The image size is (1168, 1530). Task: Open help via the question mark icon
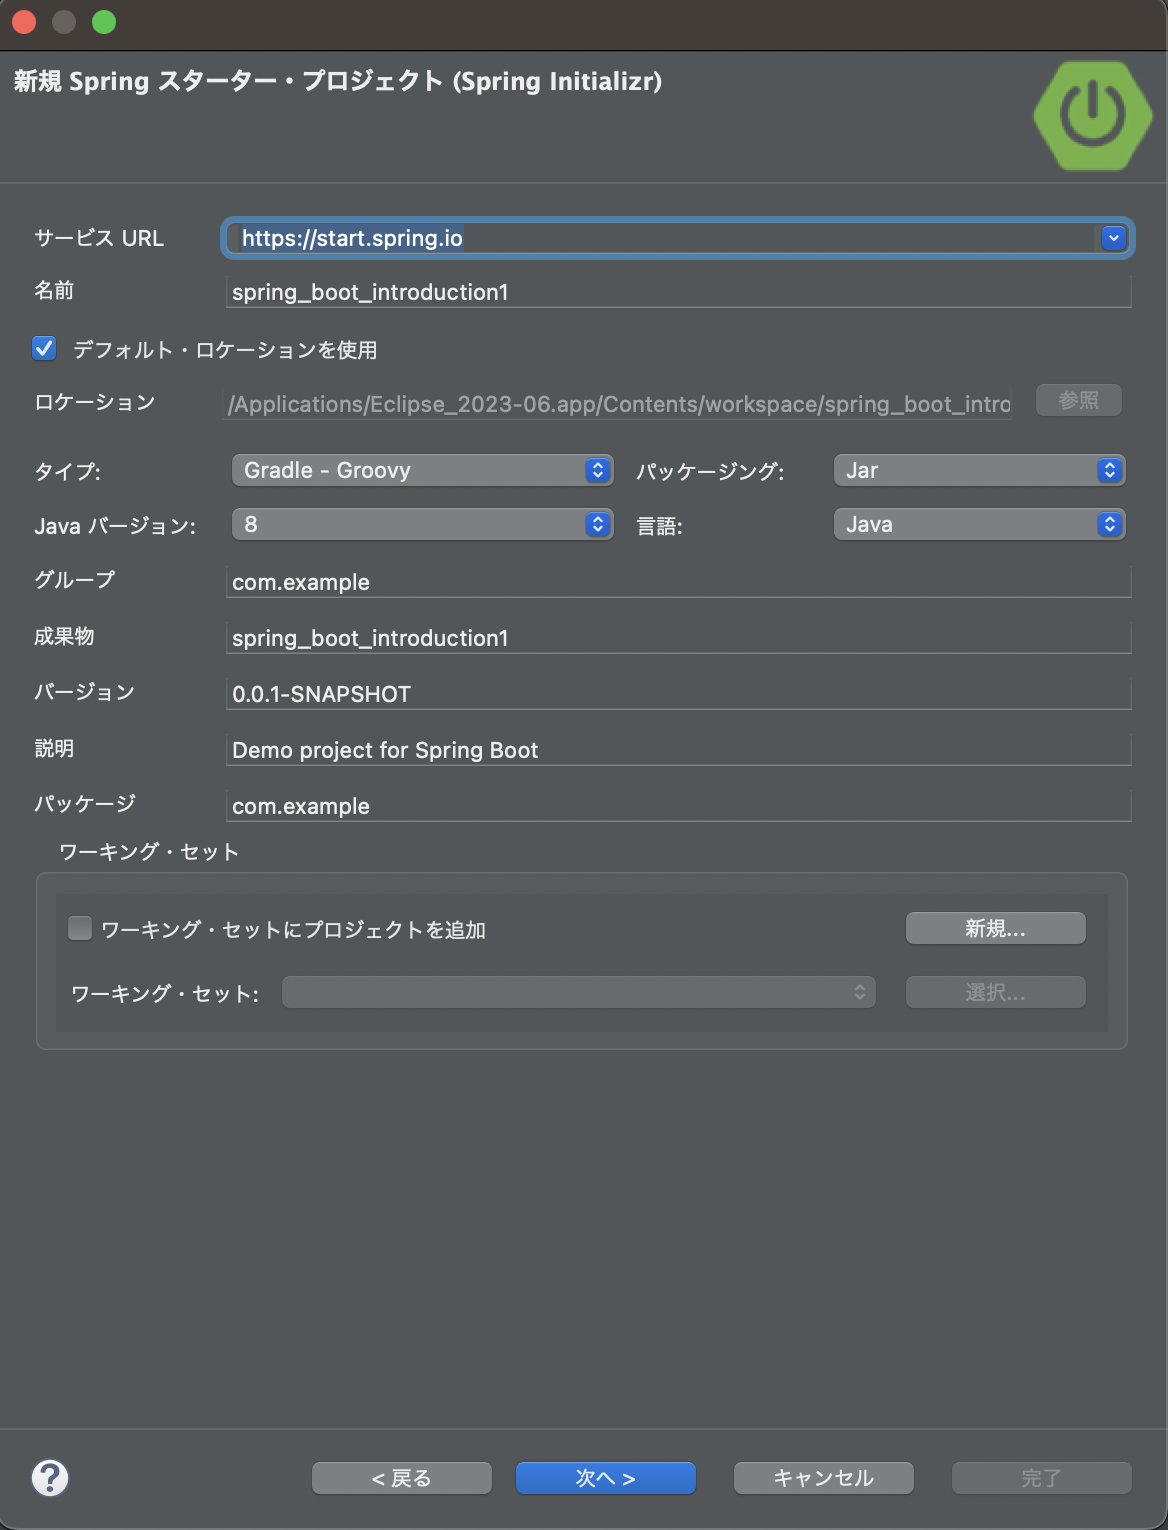pyautogui.click(x=47, y=1477)
